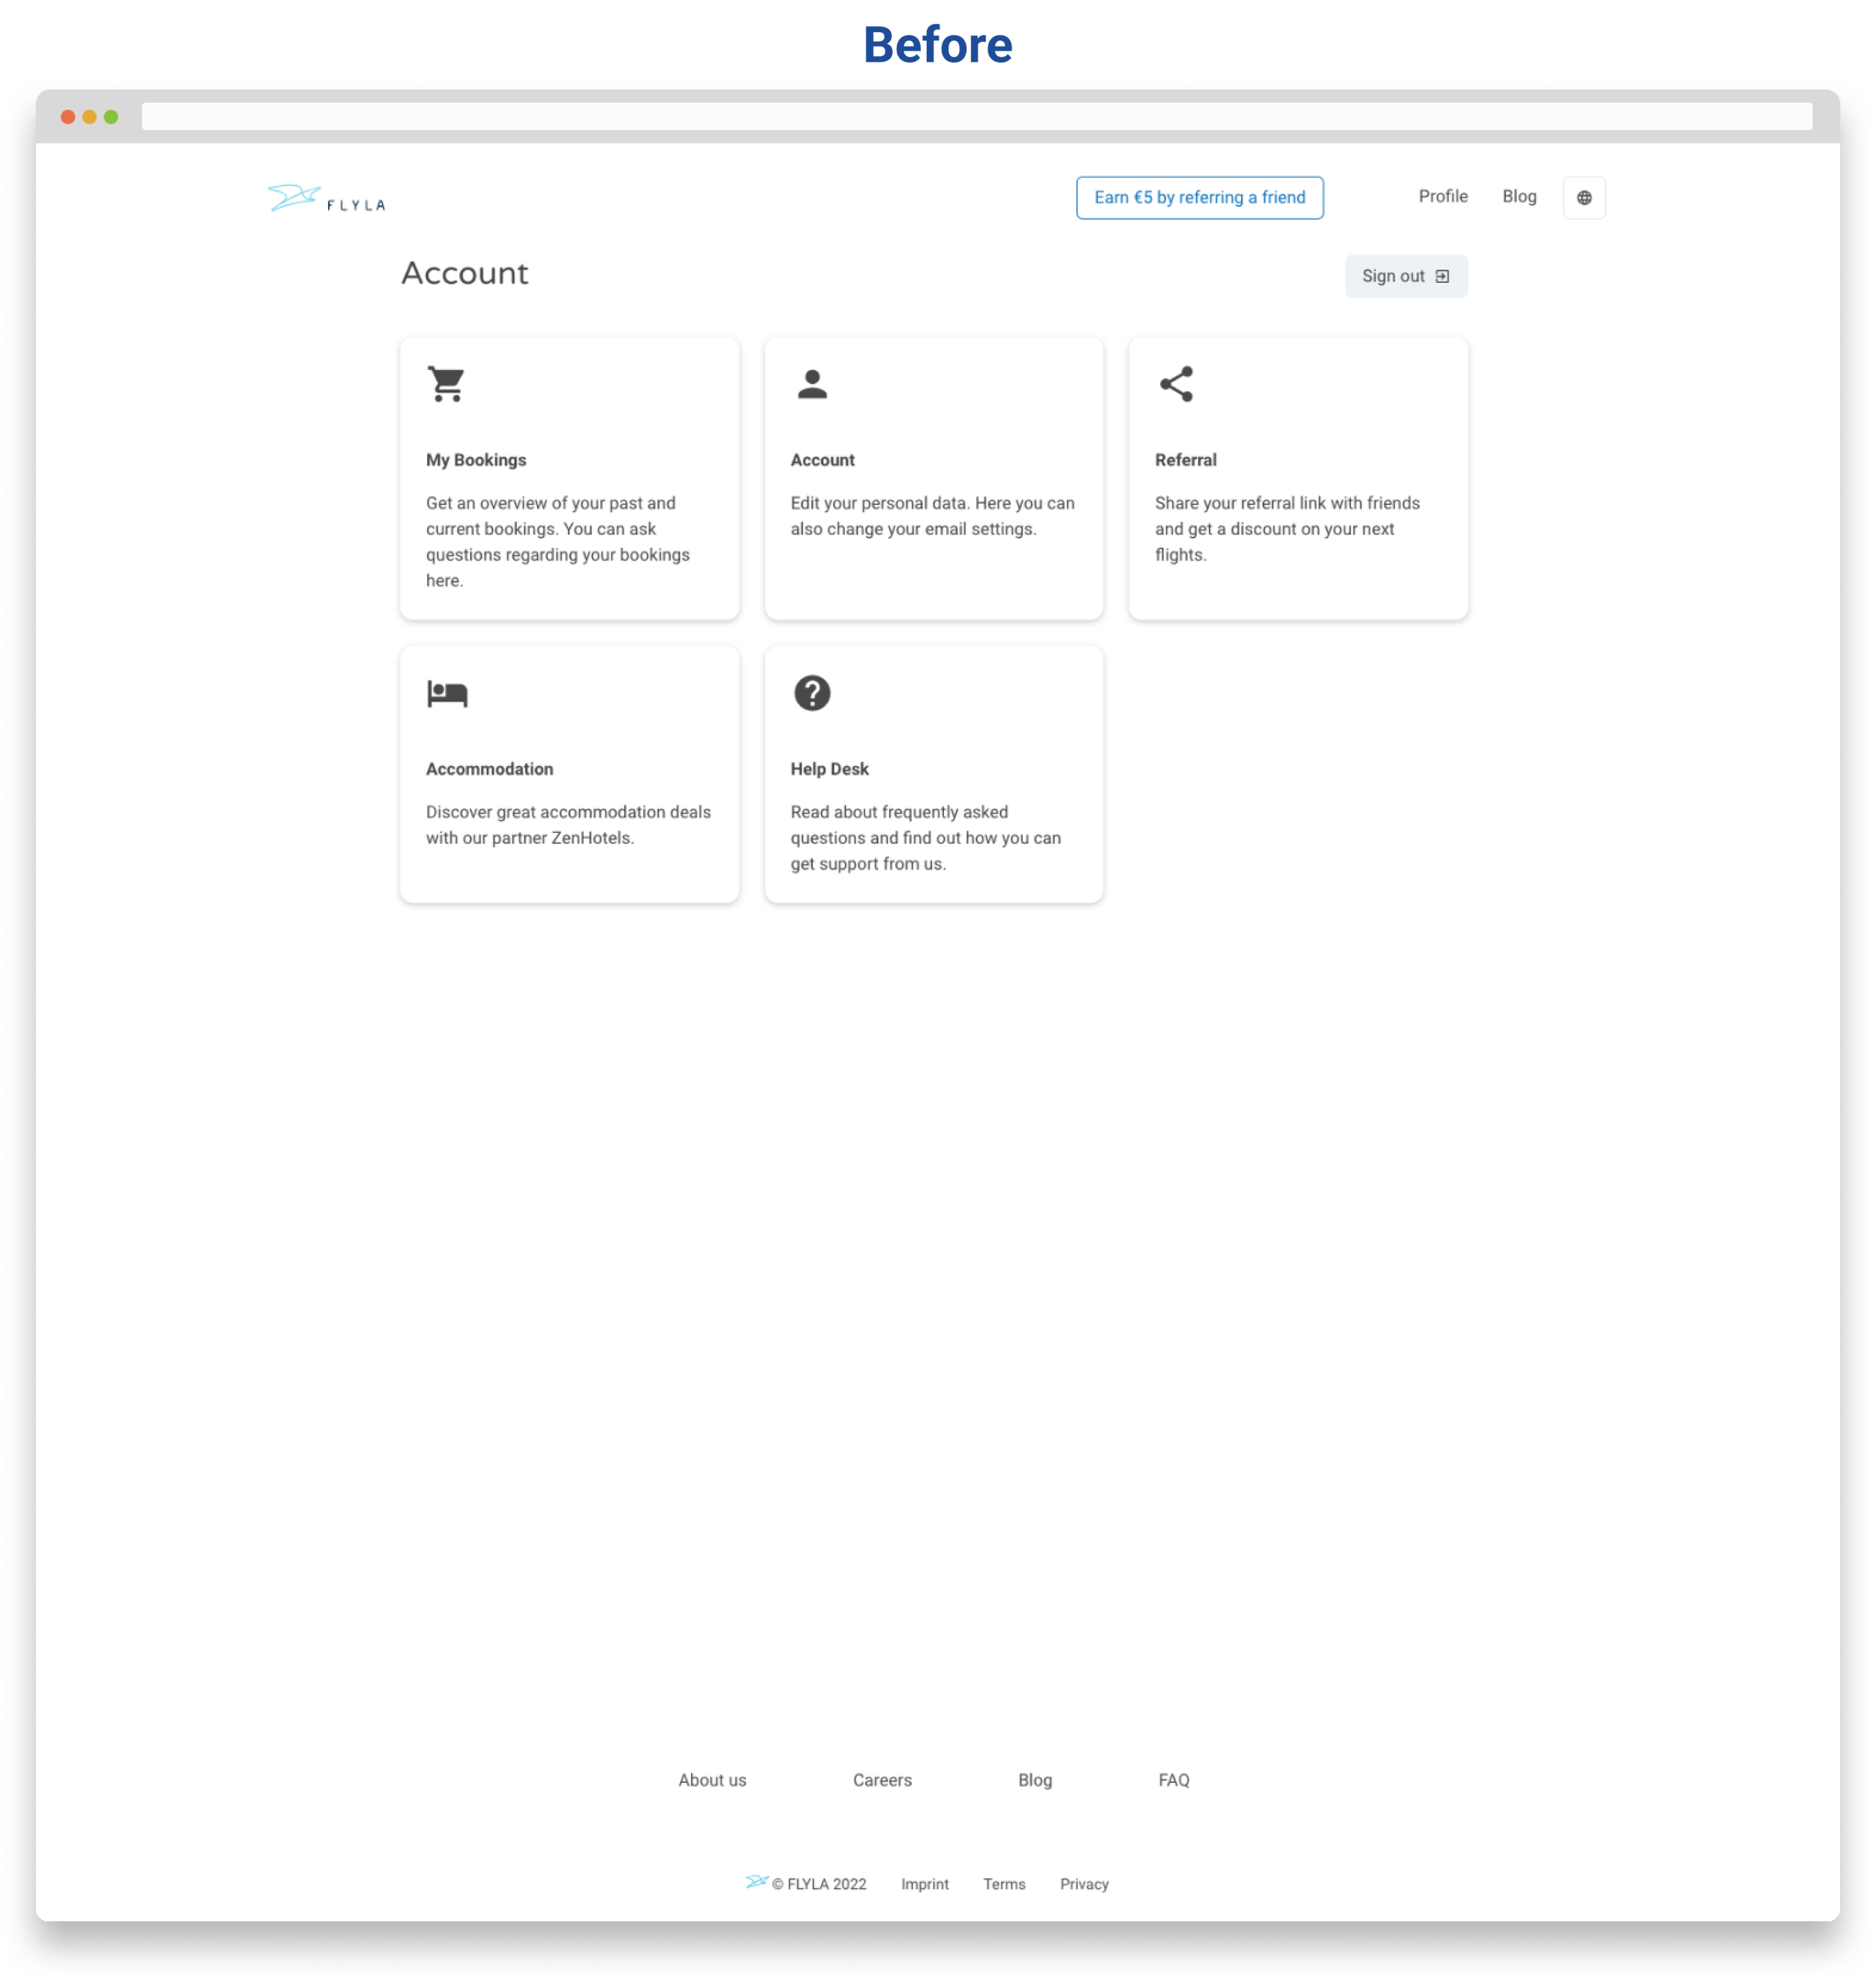The height and width of the screenshot is (1981, 1876).
Task: Open the Imprint link in the footer
Action: click(924, 1884)
